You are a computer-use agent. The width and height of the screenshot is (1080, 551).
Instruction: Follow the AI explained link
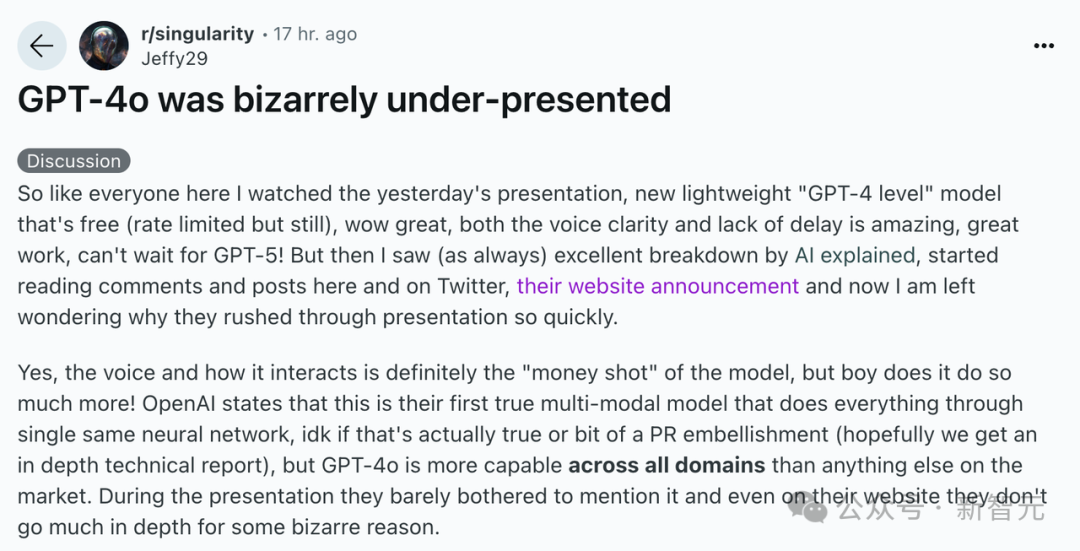pos(855,256)
